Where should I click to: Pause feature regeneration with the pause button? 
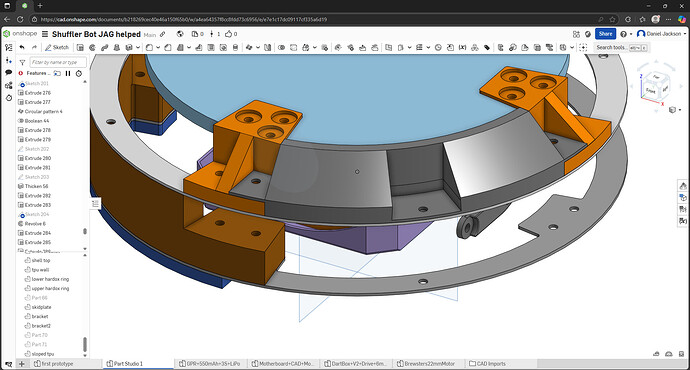click(x=68, y=73)
